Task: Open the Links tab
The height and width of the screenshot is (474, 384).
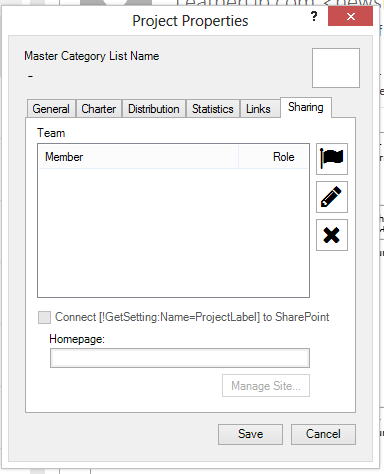Action: [x=258, y=109]
